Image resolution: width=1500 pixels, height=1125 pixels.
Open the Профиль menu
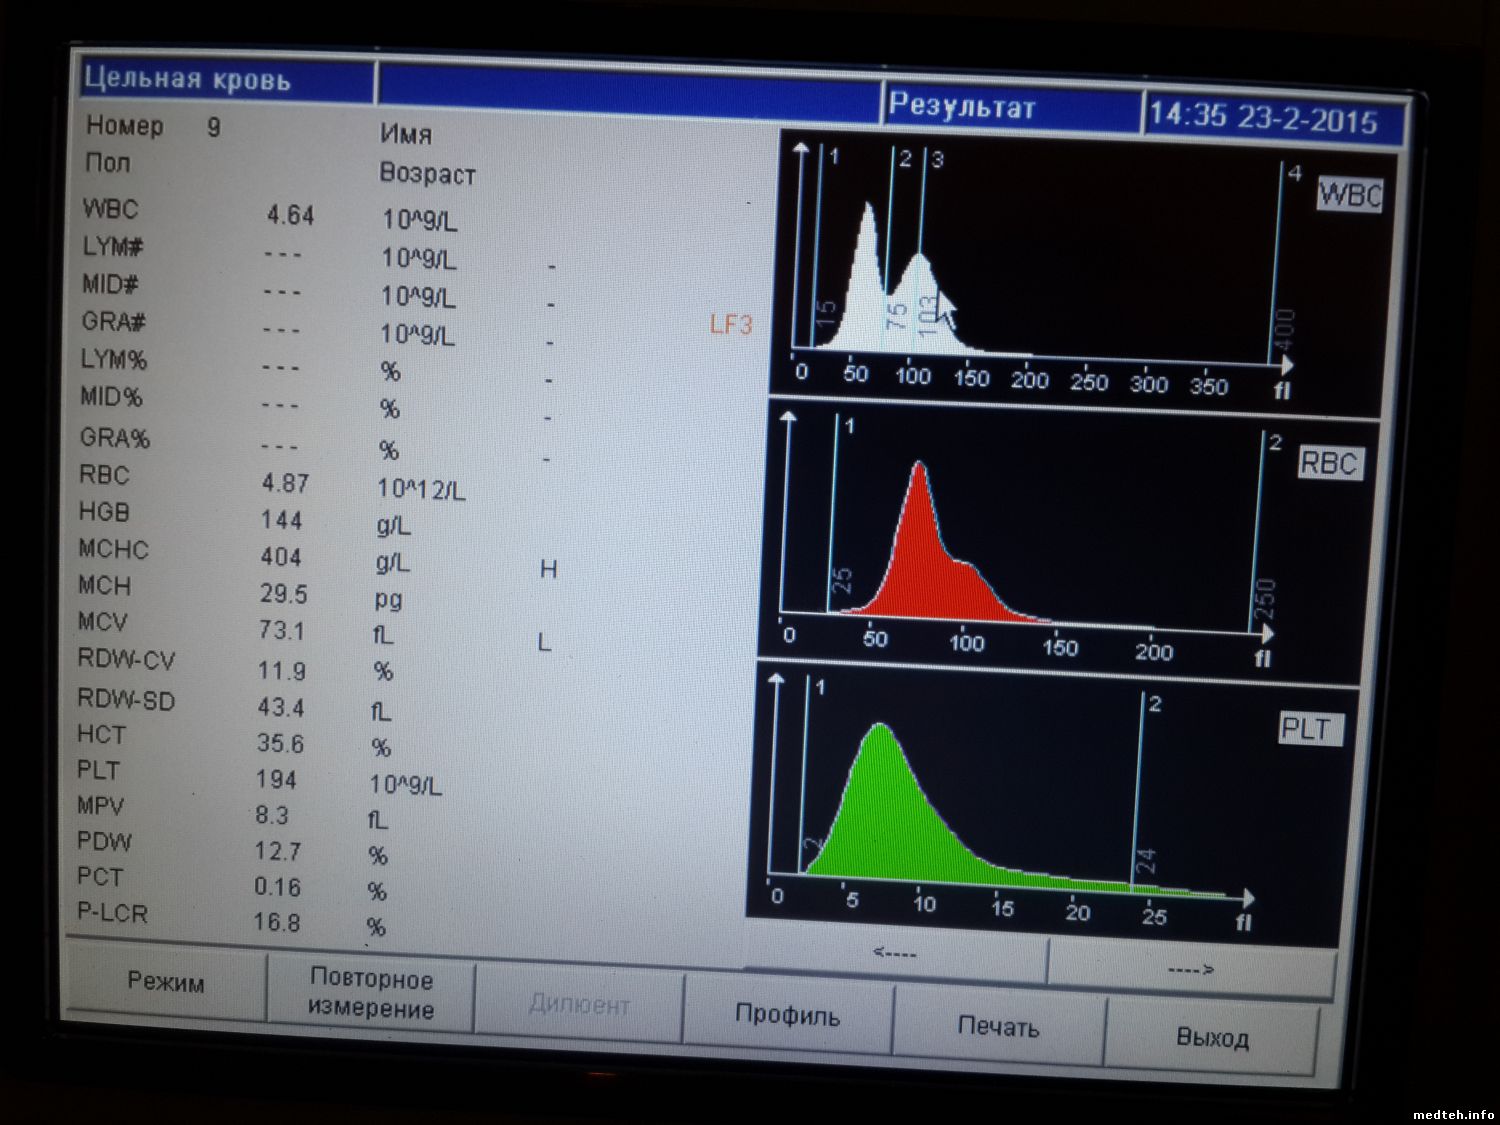click(x=787, y=1014)
